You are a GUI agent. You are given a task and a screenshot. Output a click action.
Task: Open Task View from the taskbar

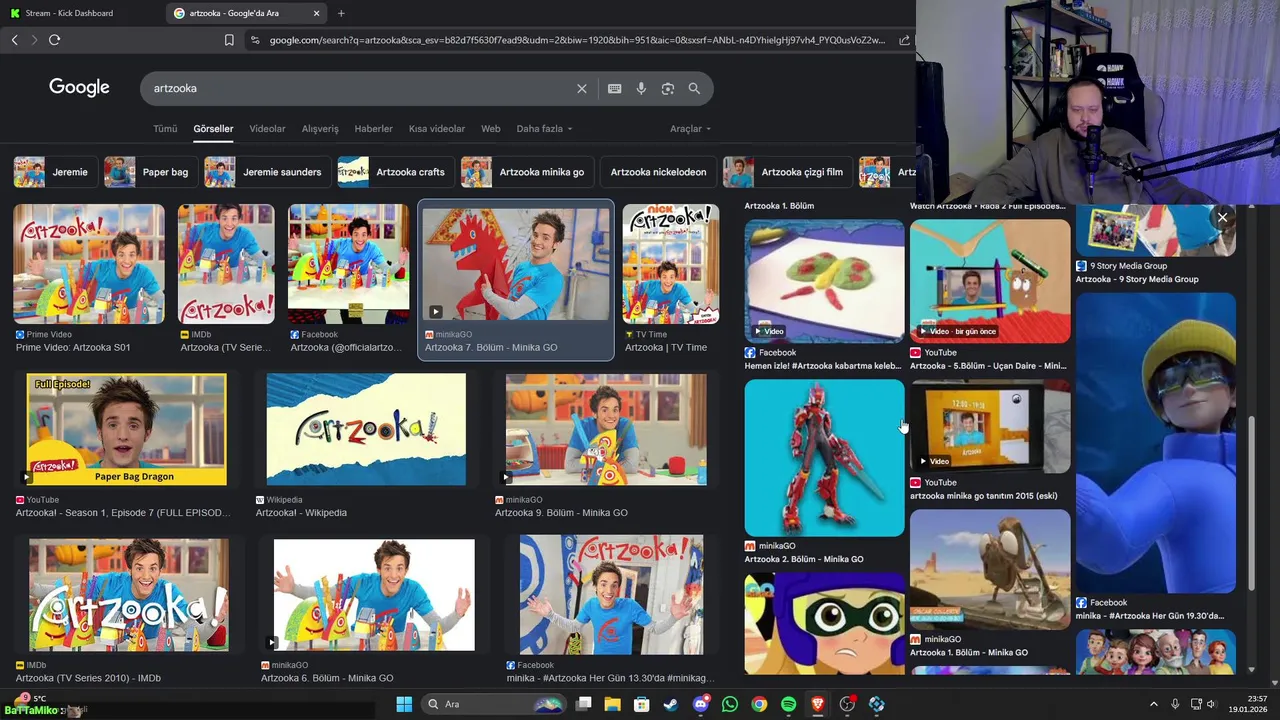pyautogui.click(x=584, y=704)
